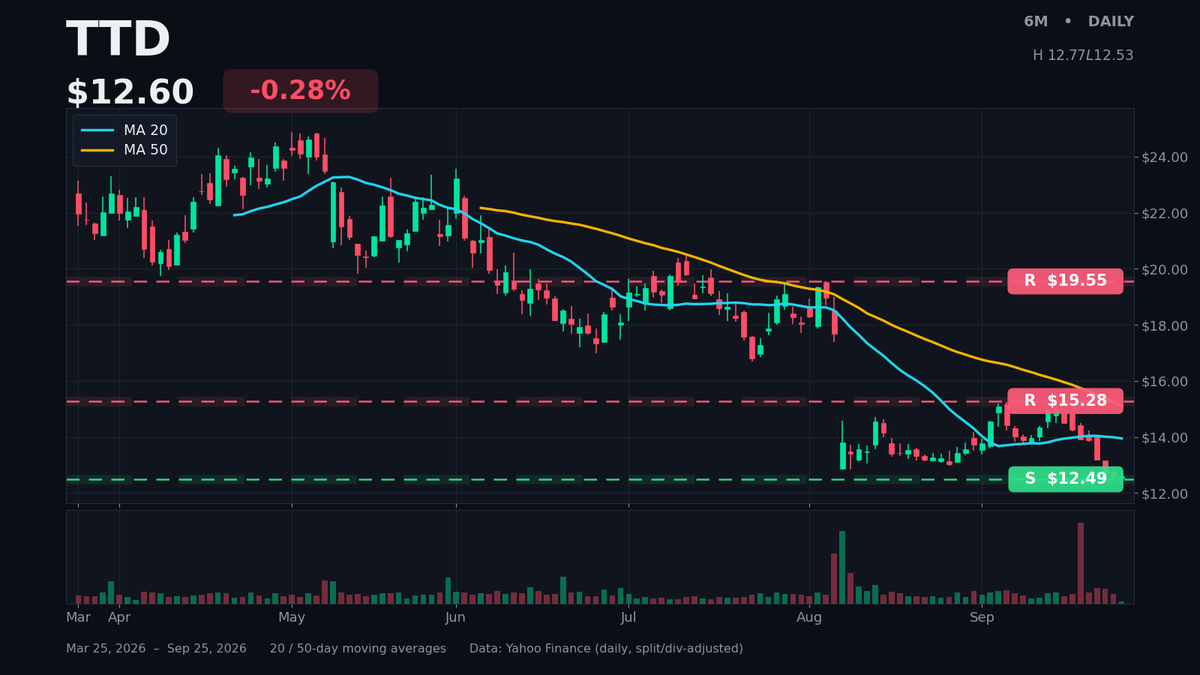Viewport: 1200px width, 675px height.
Task: Click the Aug date axis label
Action: (809, 618)
